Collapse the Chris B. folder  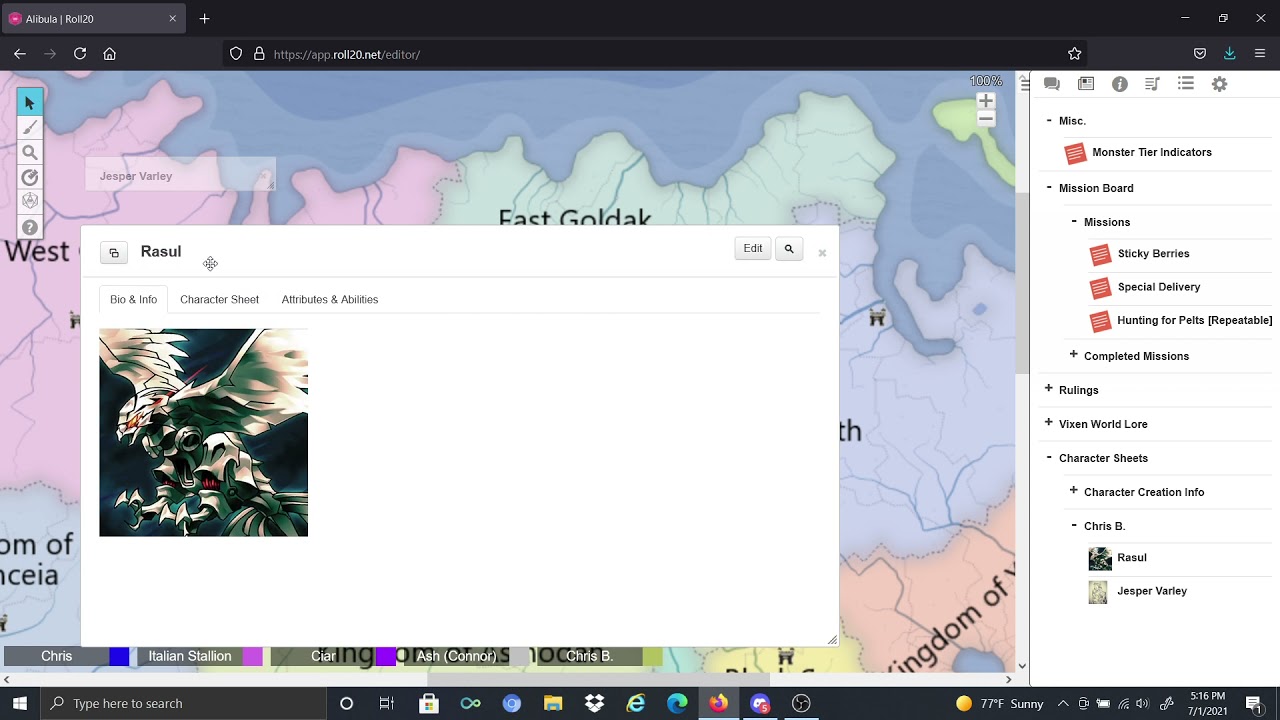click(x=1074, y=525)
